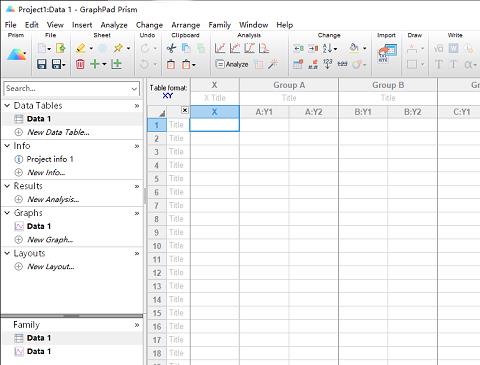Add a new sheet with green plus icon
Screen dimensions: 480x365
95,64
